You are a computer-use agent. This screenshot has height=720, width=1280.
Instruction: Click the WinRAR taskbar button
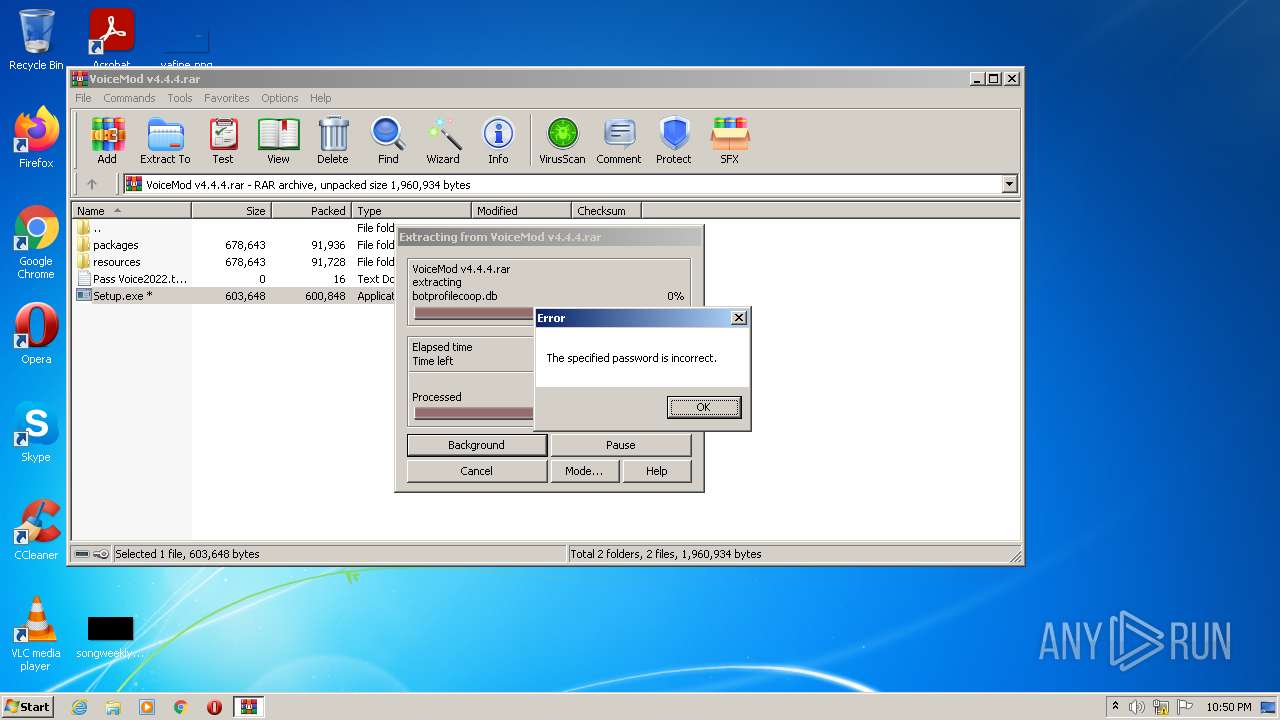pos(248,707)
